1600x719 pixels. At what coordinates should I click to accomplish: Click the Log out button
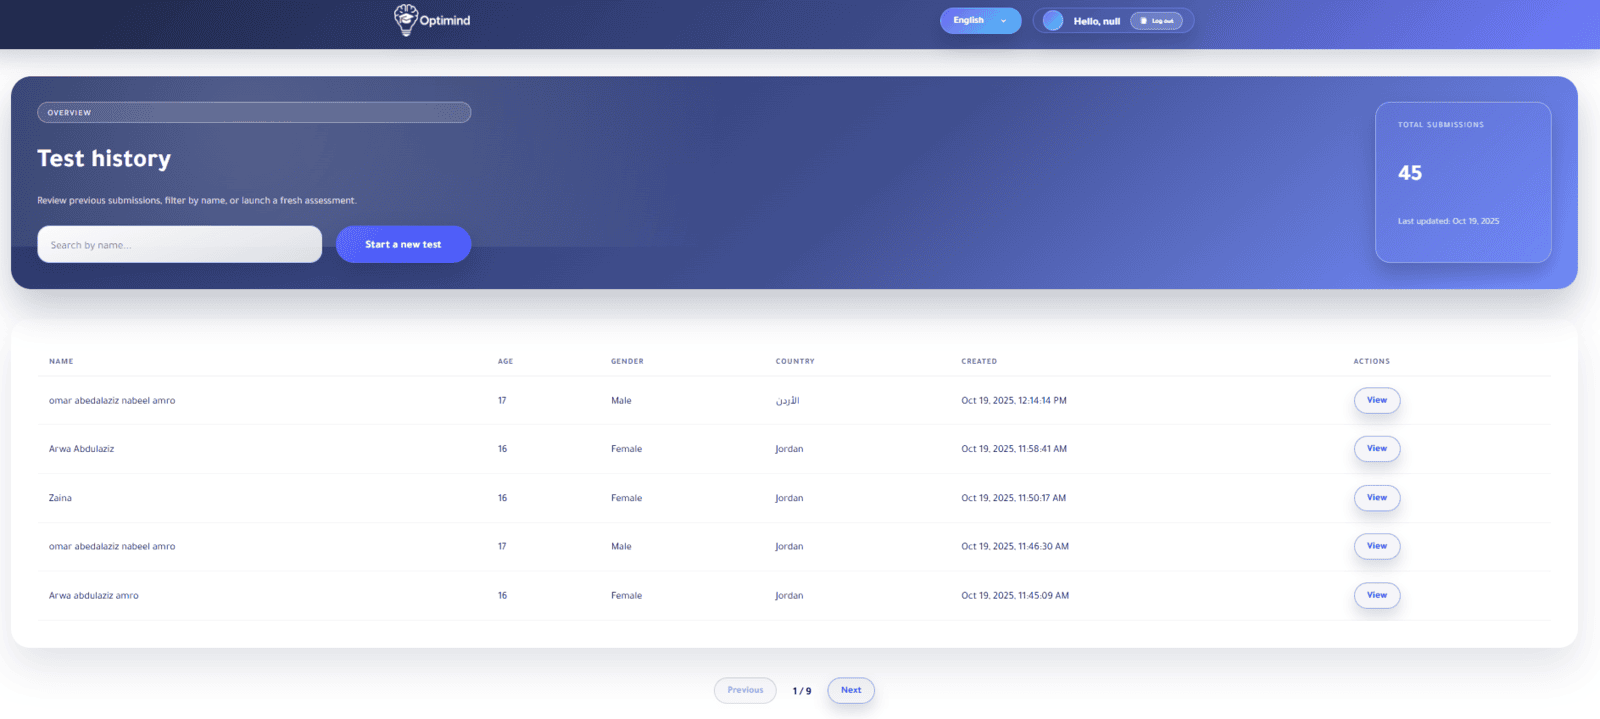pyautogui.click(x=1156, y=21)
